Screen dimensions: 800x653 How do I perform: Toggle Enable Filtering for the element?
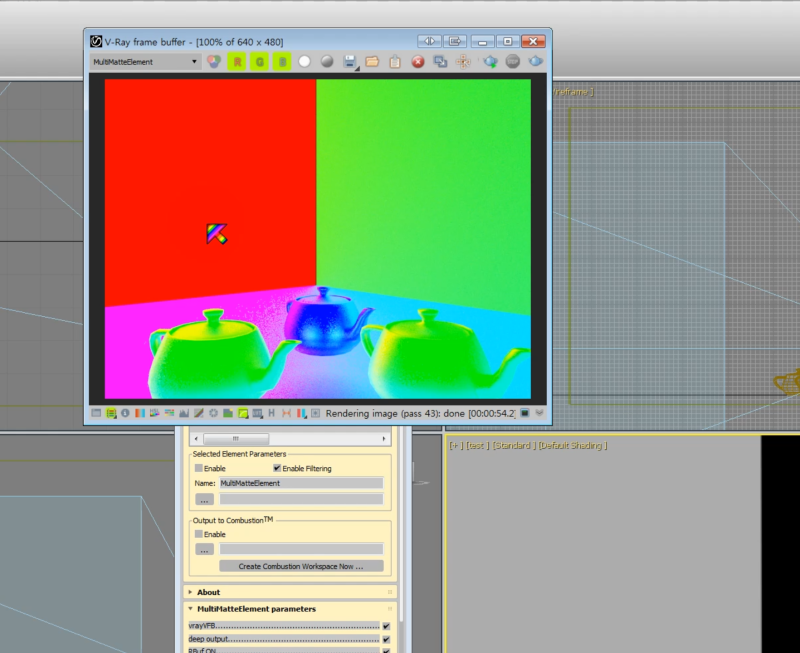coord(276,469)
